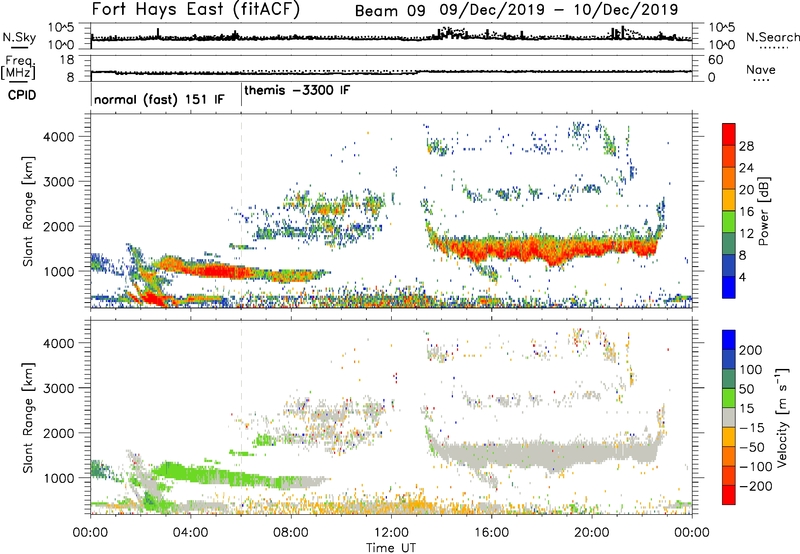Click the 'Power [dB]' color bar label
800x554 pixels.
764,211
